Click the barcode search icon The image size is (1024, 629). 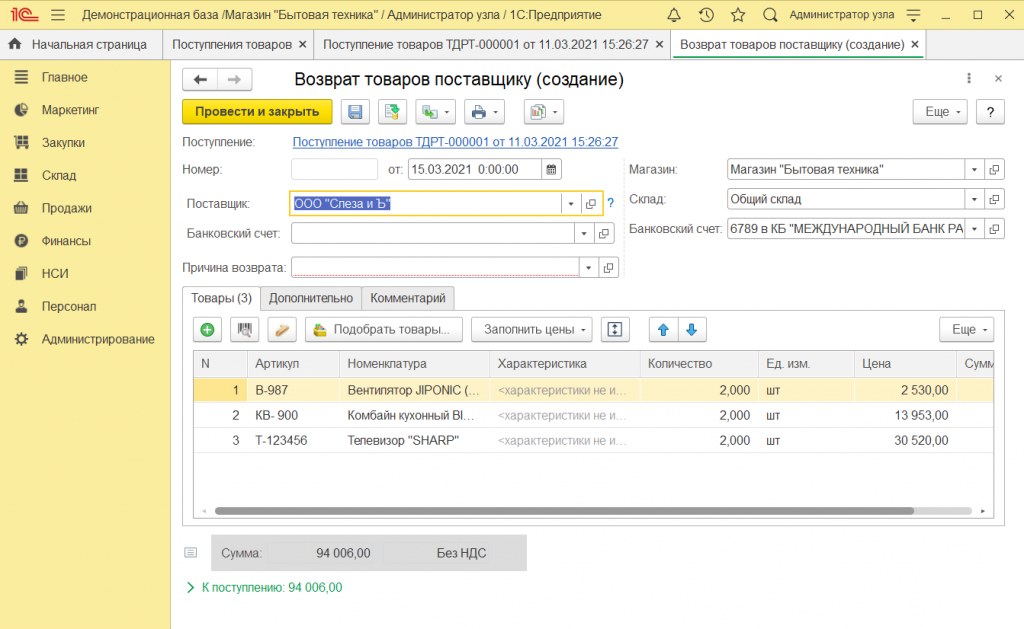tap(244, 329)
